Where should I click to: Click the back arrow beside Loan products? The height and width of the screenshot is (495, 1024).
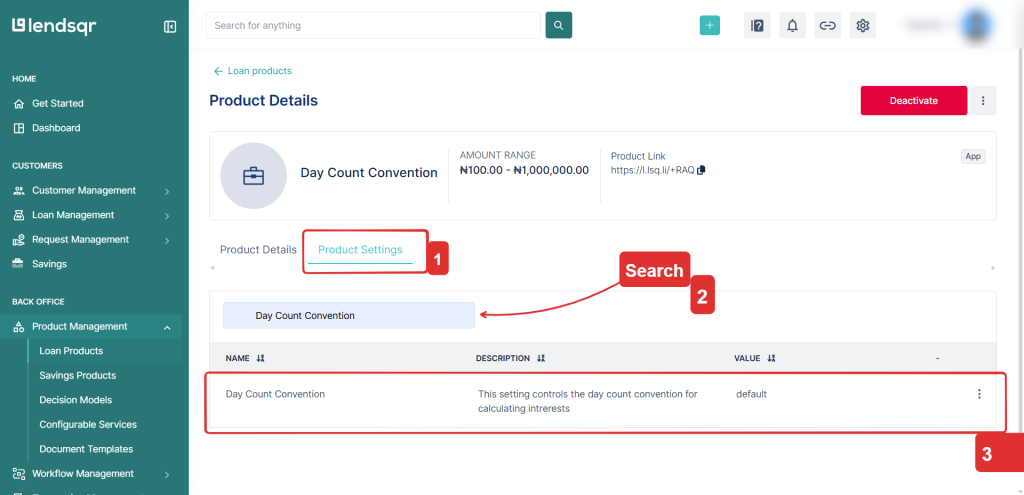pyautogui.click(x=218, y=71)
